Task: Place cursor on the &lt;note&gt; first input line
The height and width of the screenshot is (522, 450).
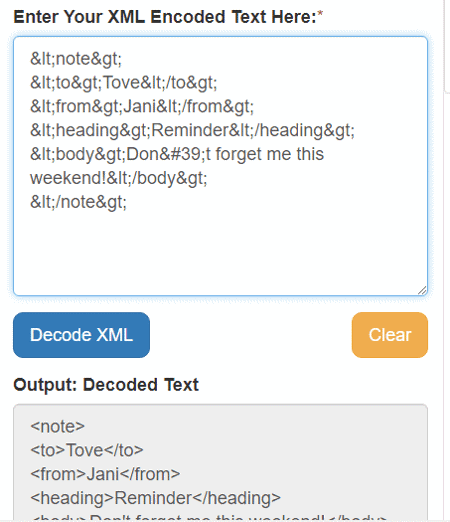Action: tap(76, 59)
